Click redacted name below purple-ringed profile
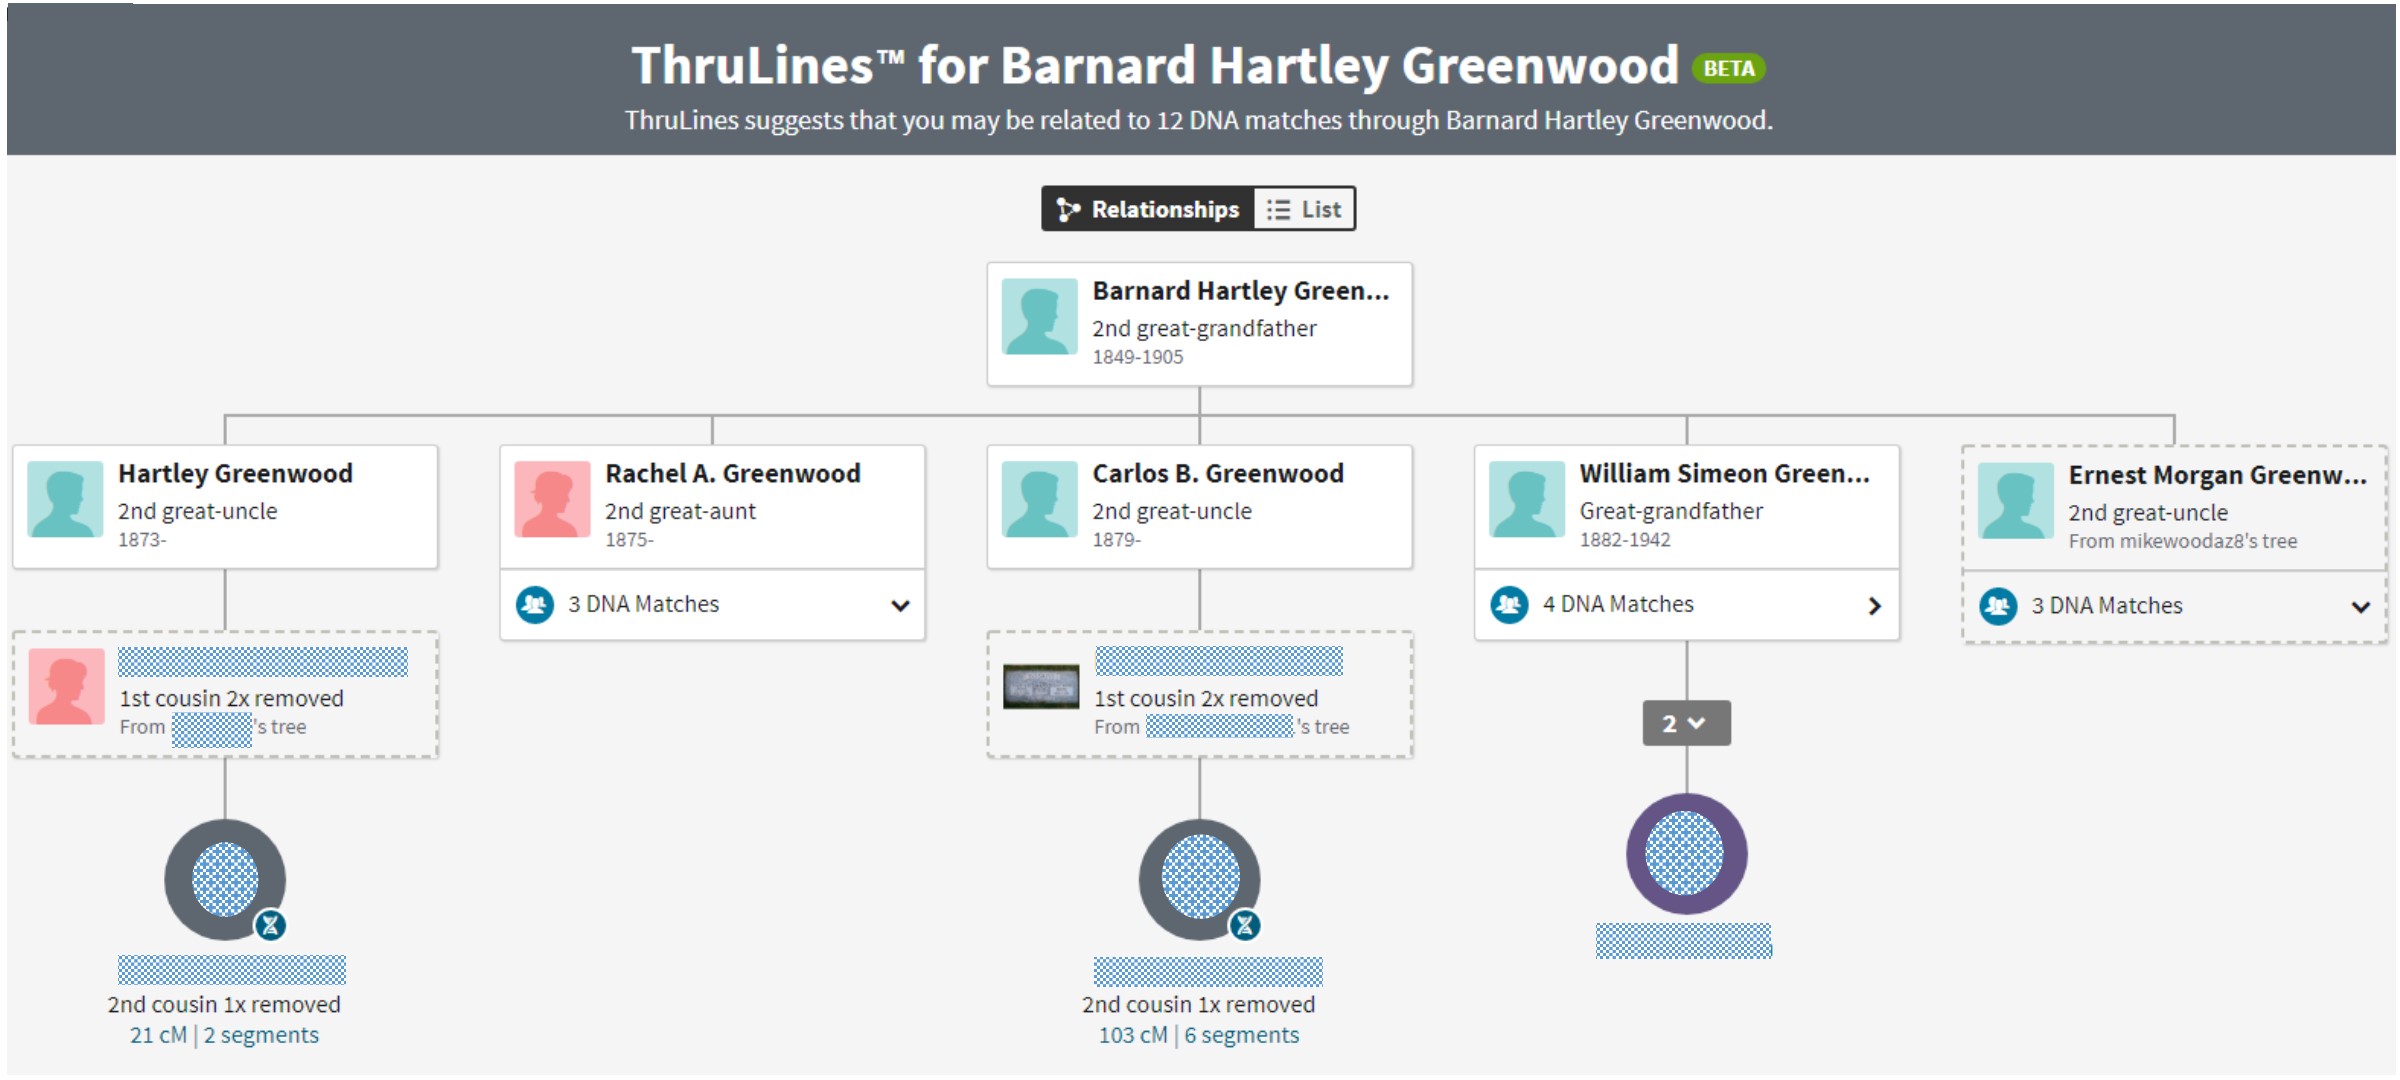The width and height of the screenshot is (2400, 1080). point(1684,941)
